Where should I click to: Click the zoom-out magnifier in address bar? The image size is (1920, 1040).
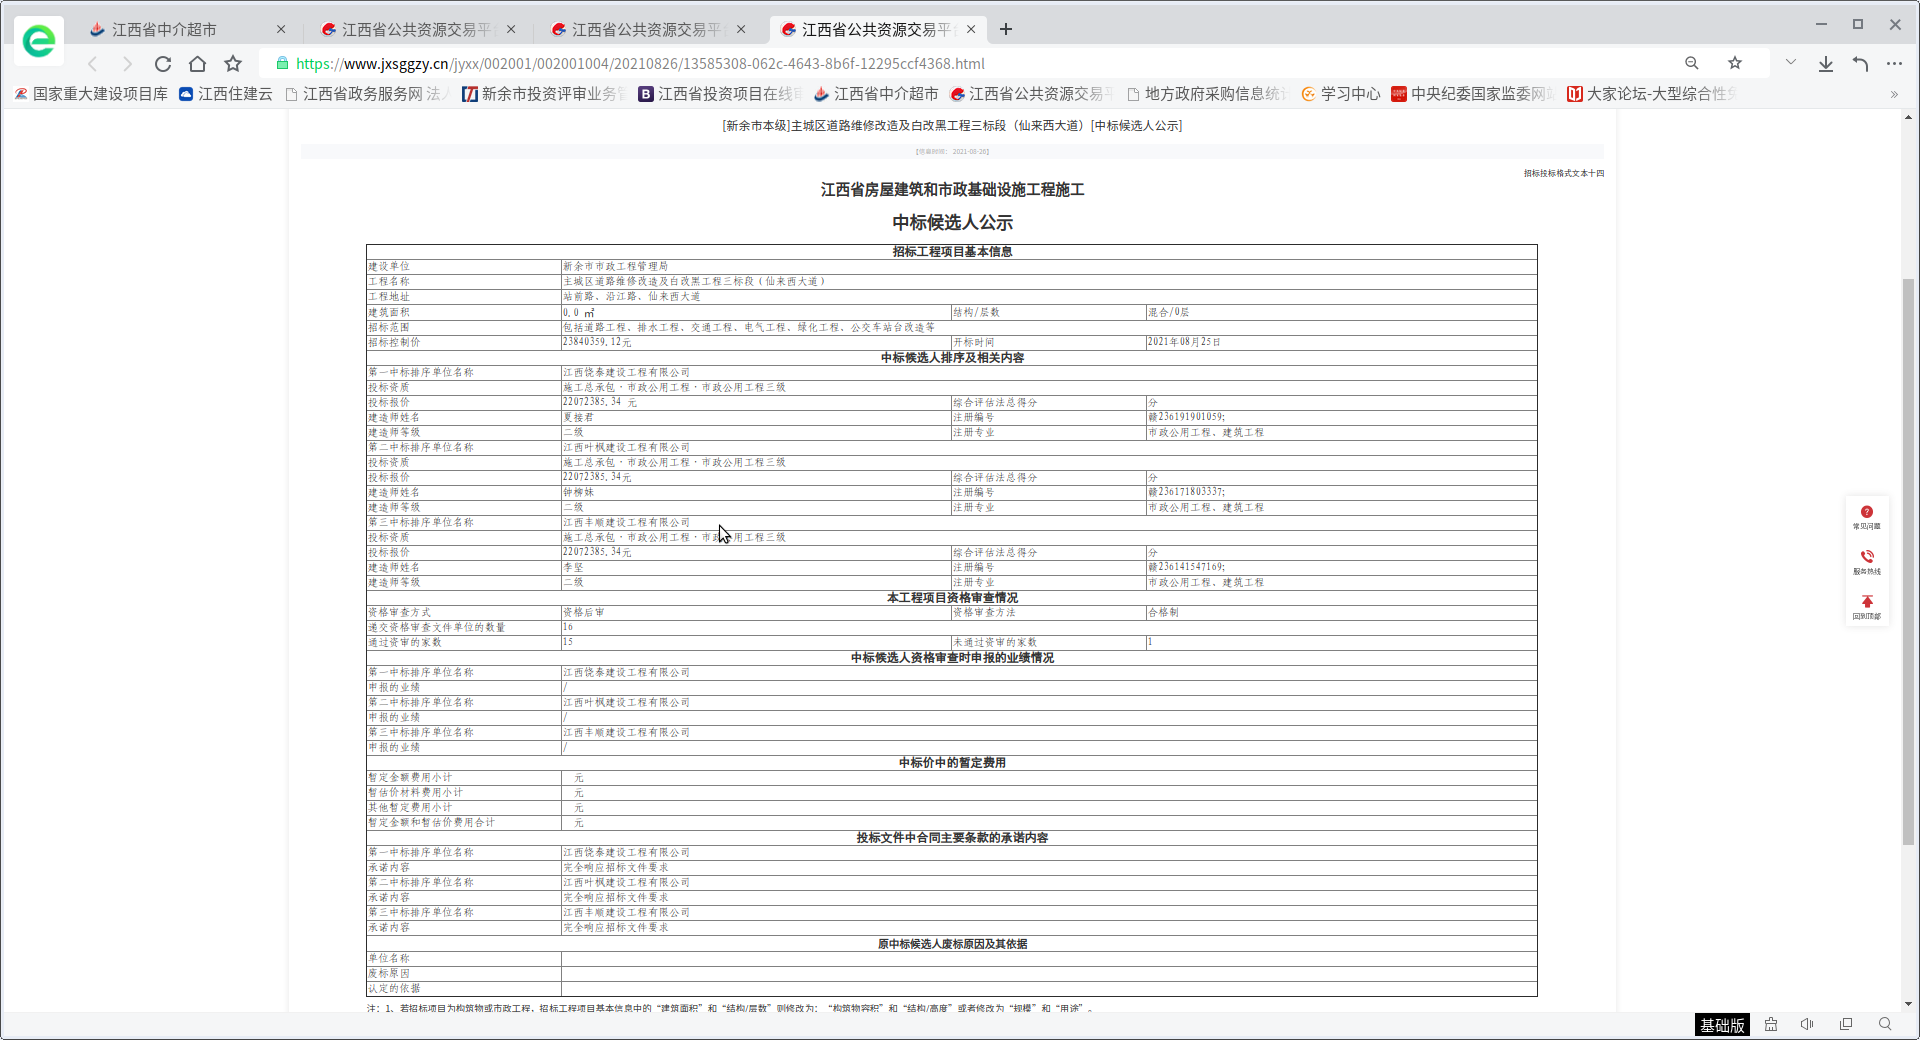[x=1691, y=63]
